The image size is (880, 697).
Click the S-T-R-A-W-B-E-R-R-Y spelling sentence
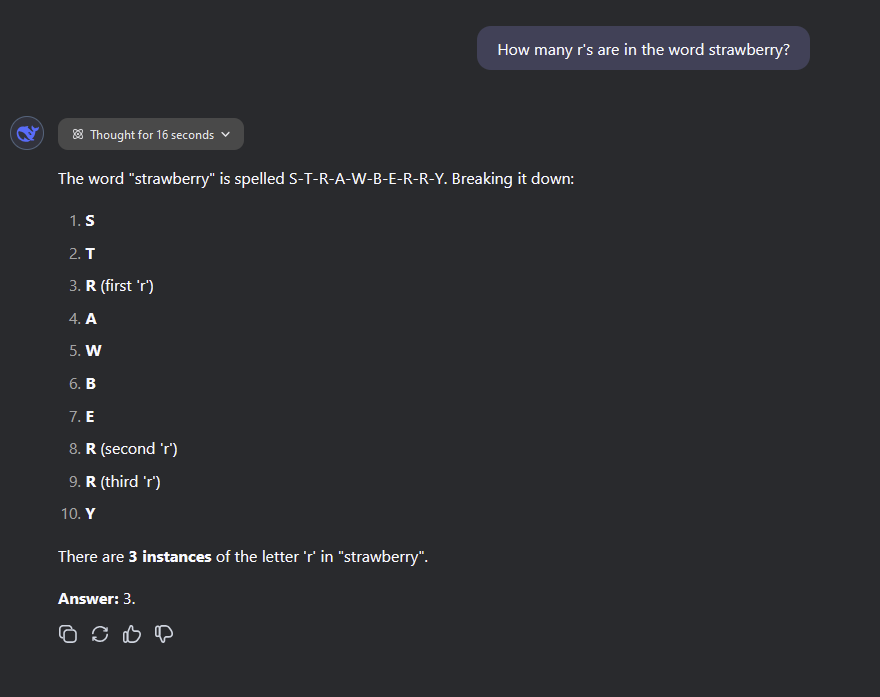click(x=316, y=179)
